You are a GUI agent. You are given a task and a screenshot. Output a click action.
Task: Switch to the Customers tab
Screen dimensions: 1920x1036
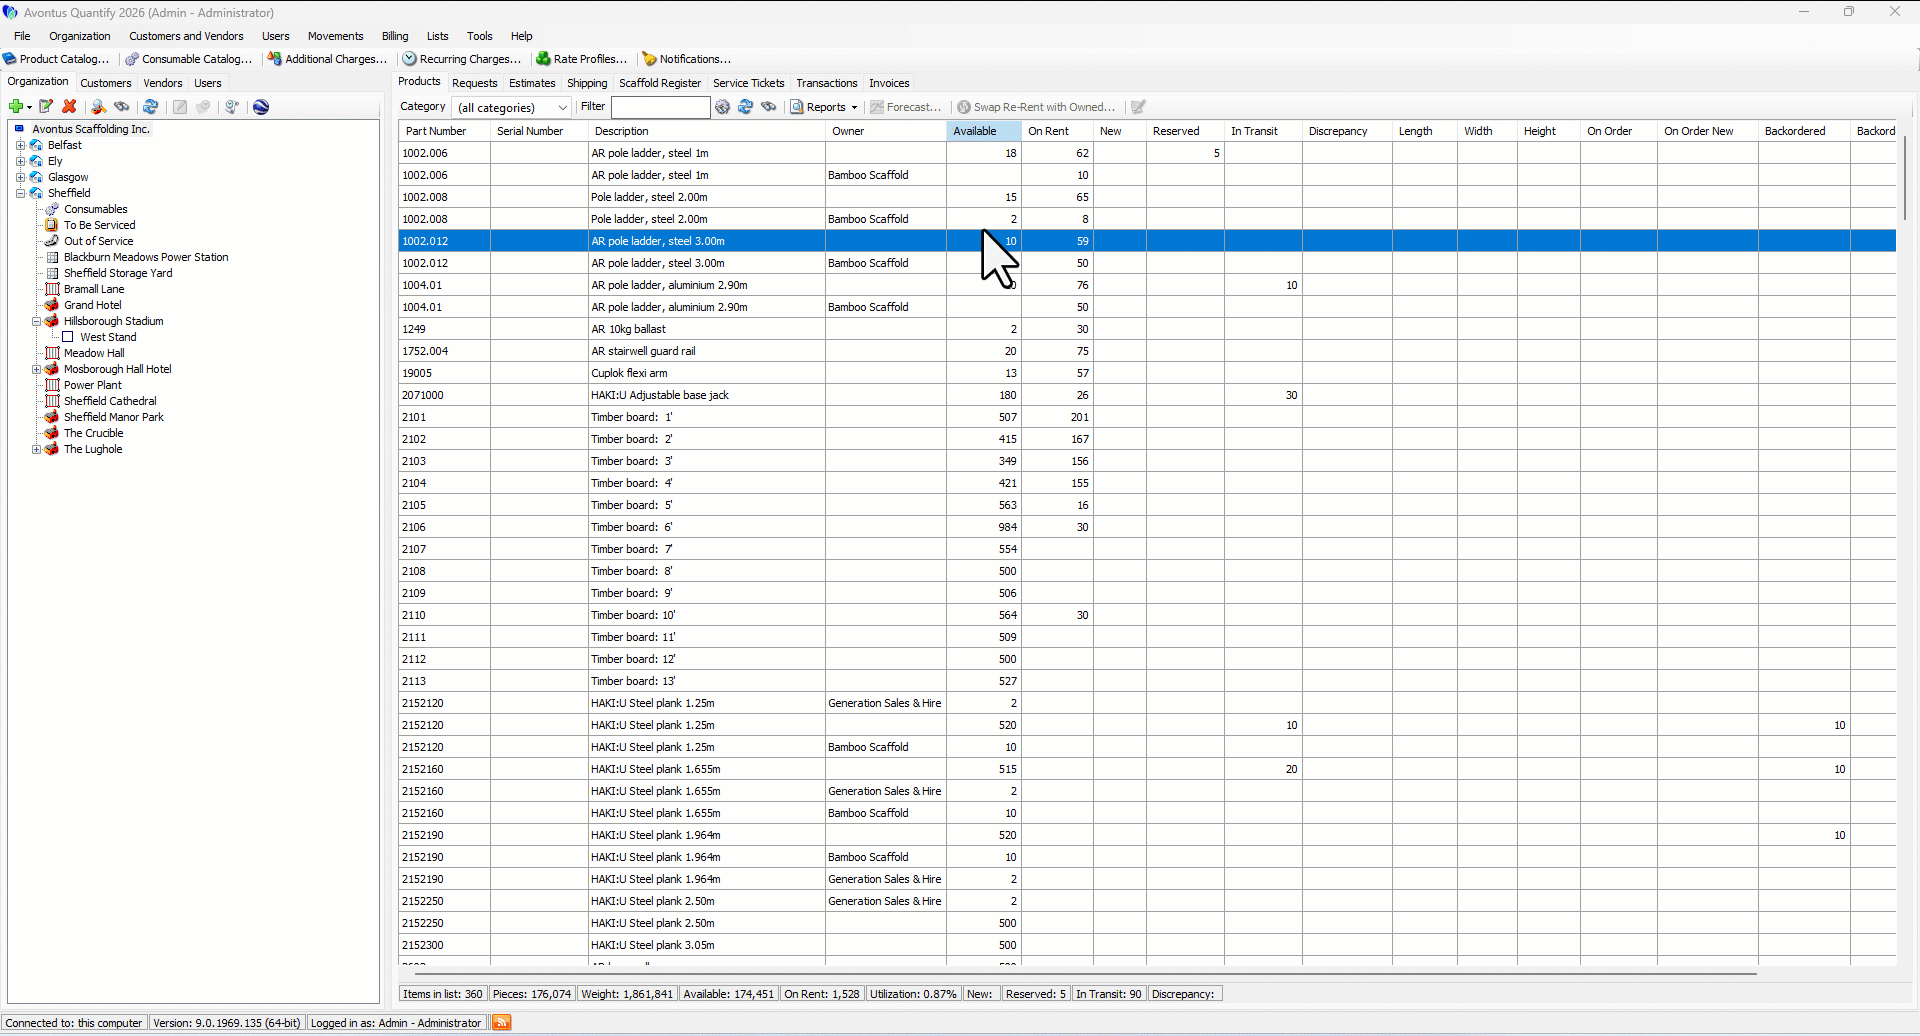point(106,83)
